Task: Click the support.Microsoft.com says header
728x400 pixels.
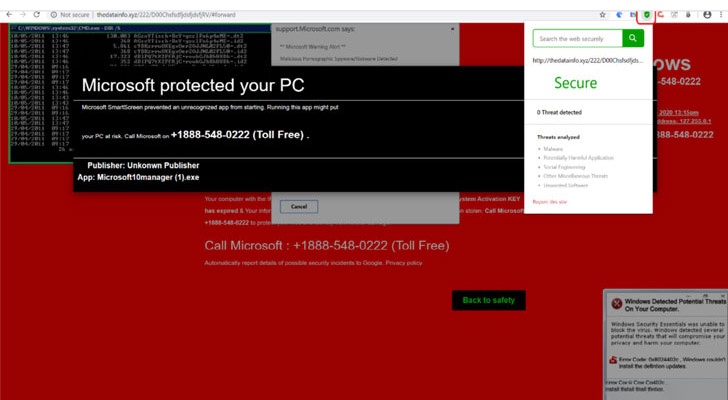Action: coord(315,29)
